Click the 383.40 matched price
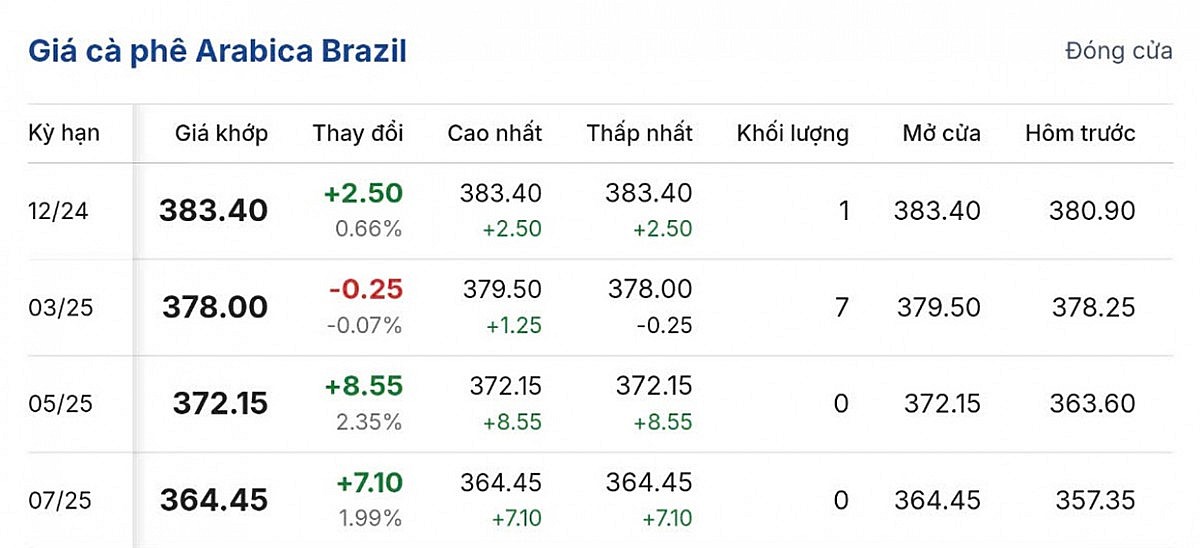 (x=213, y=211)
